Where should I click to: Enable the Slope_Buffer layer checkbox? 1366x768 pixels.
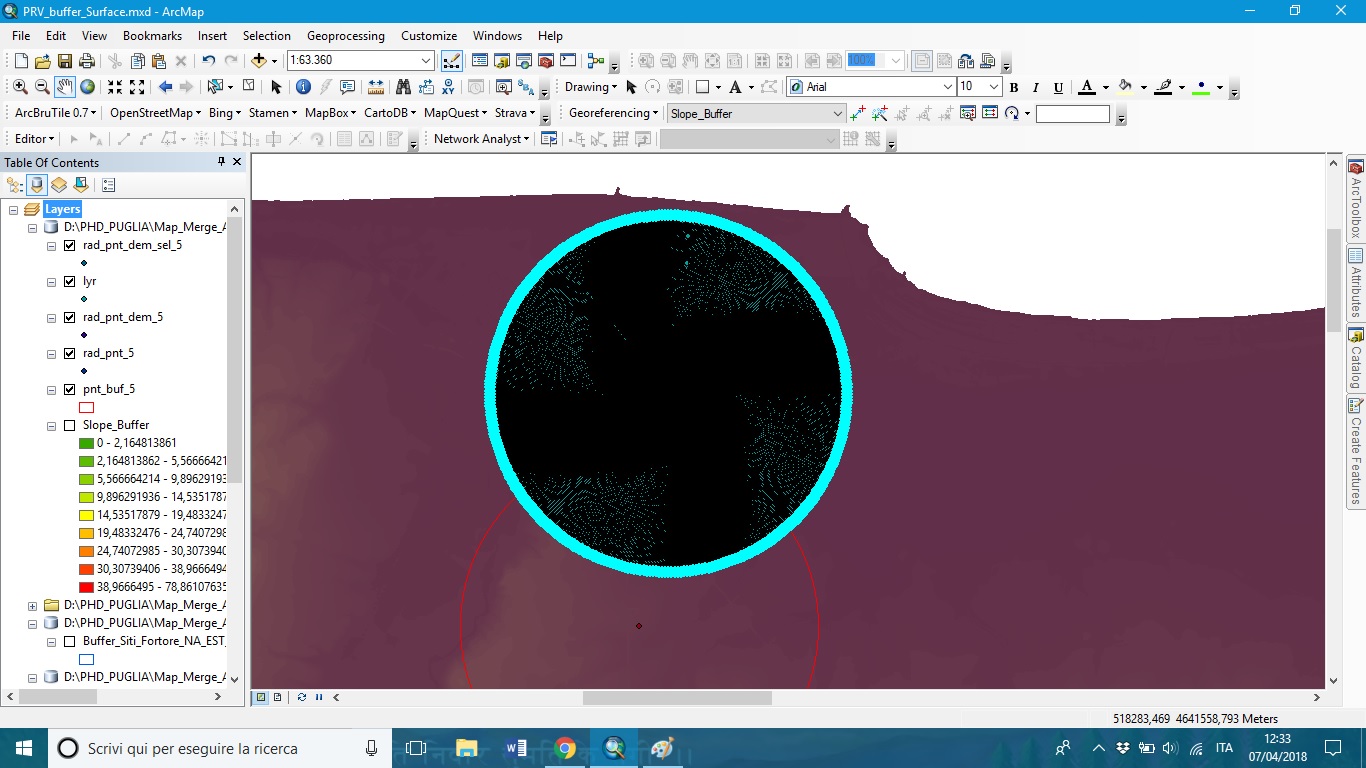70,425
